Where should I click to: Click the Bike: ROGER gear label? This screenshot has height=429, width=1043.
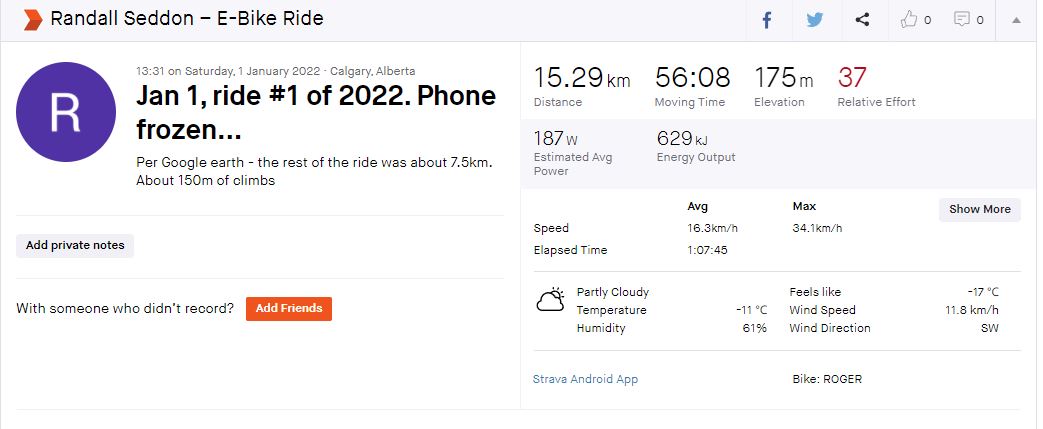tap(825, 379)
